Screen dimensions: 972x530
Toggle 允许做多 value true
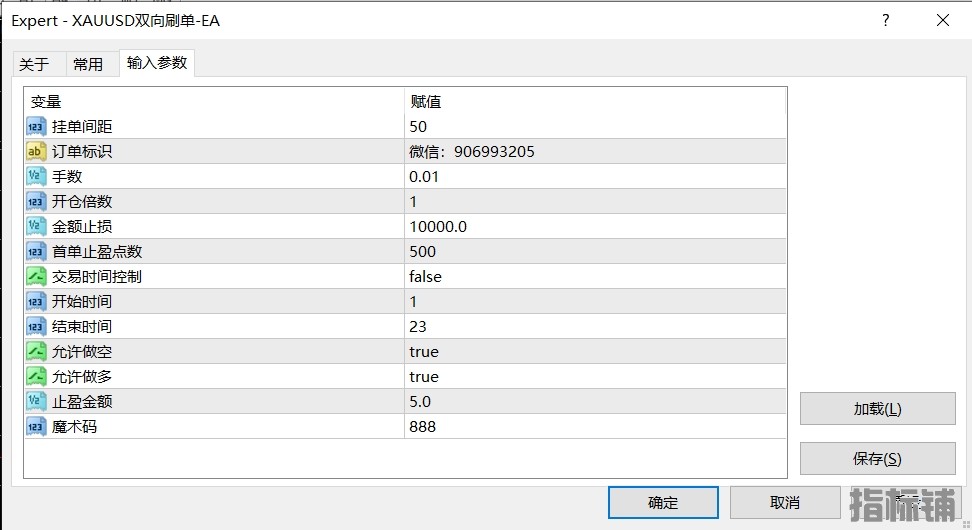595,376
